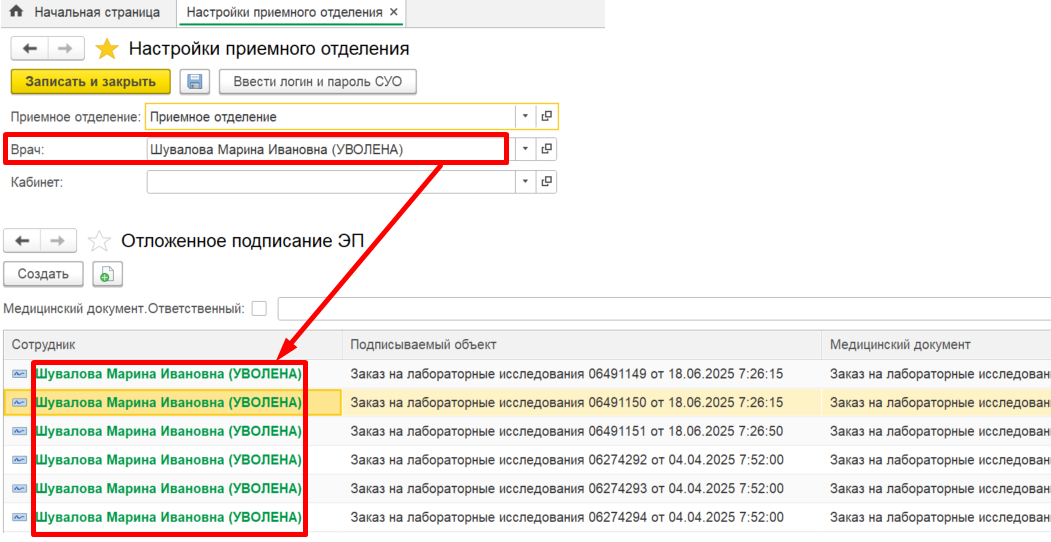This screenshot has width=1051, height=542.
Task: Click the save floppy disk icon
Action: click(195, 81)
